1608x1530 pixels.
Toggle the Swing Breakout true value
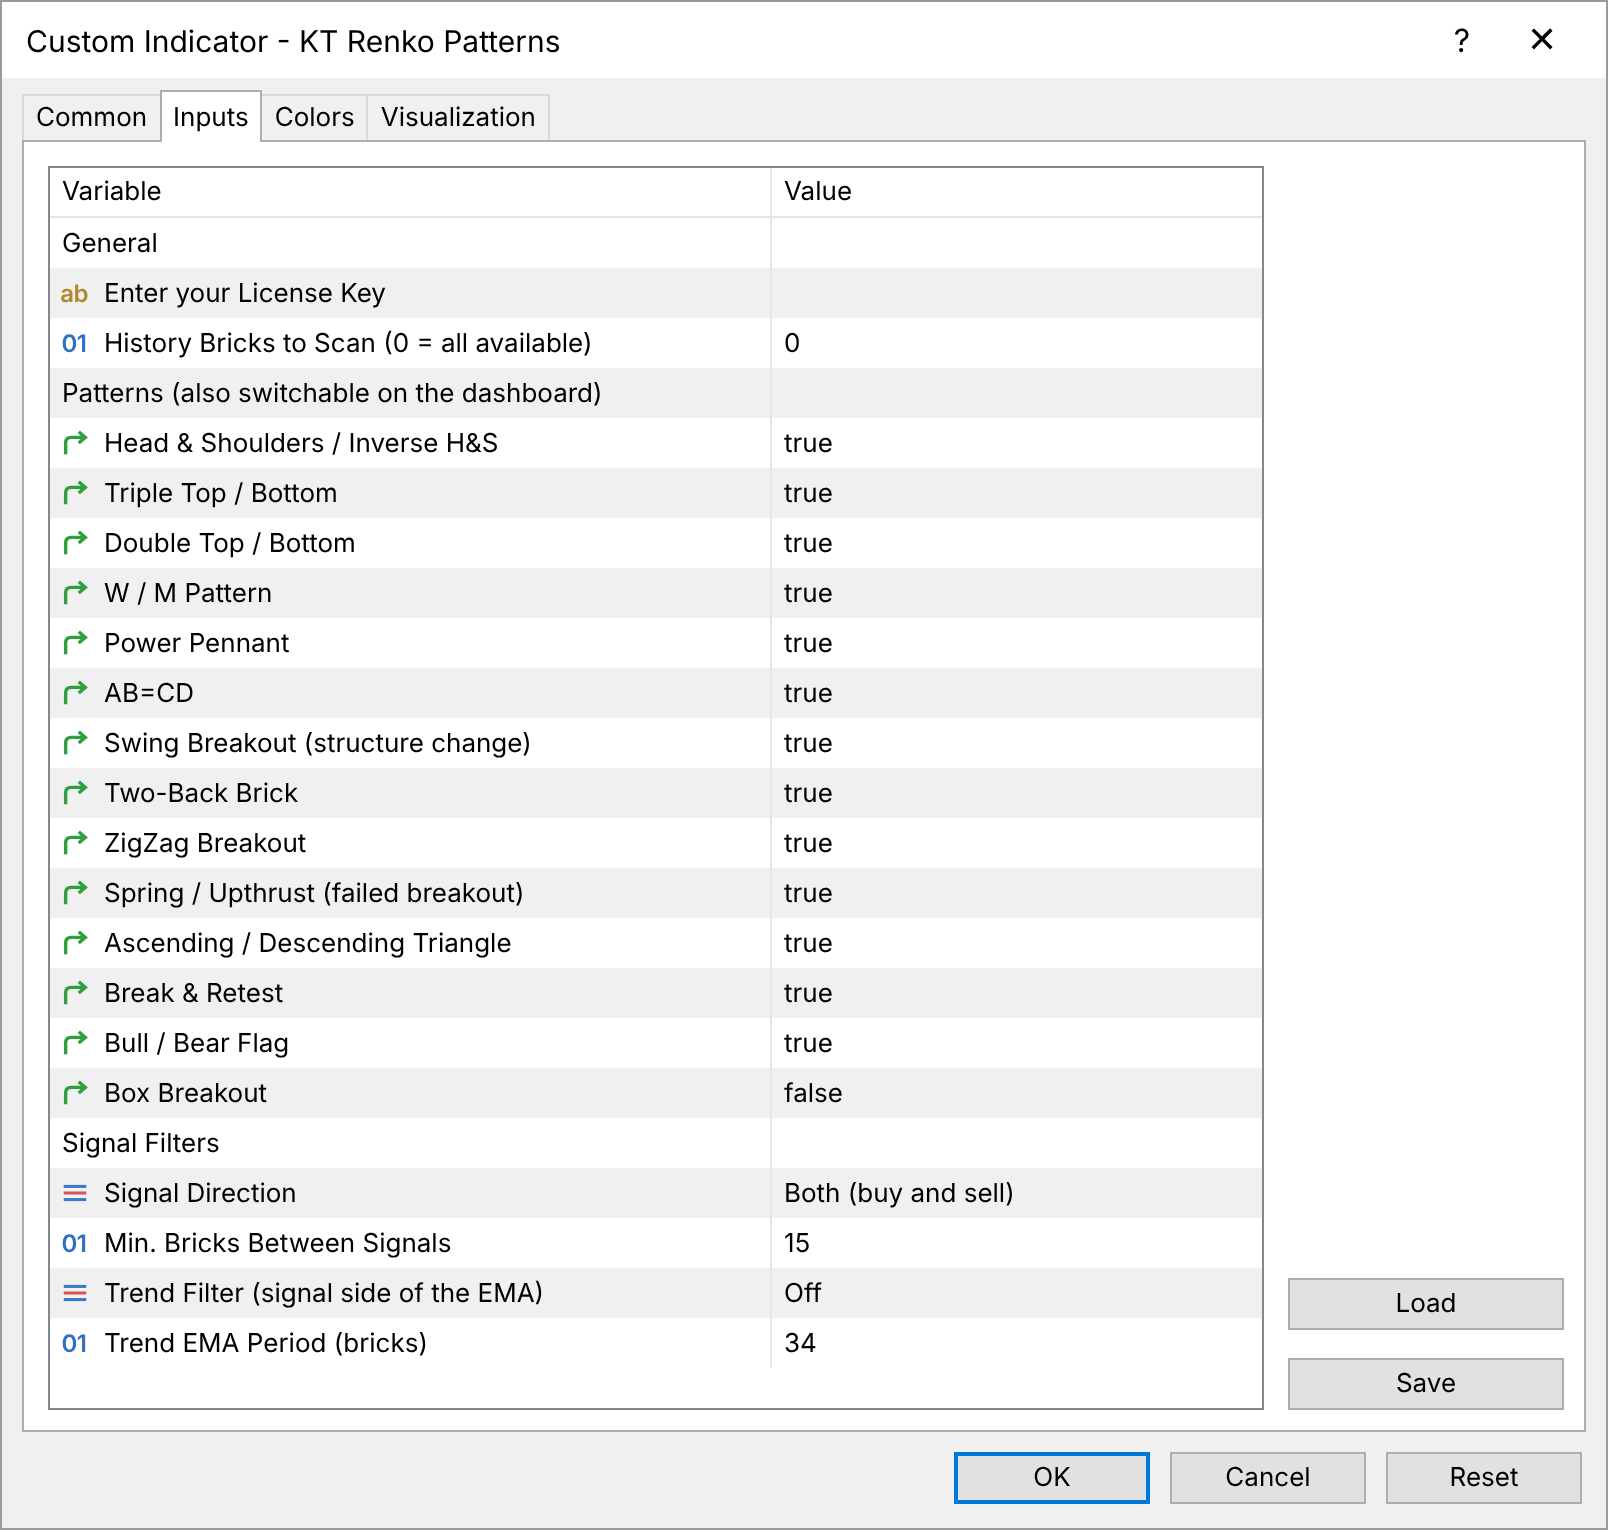coord(1016,743)
